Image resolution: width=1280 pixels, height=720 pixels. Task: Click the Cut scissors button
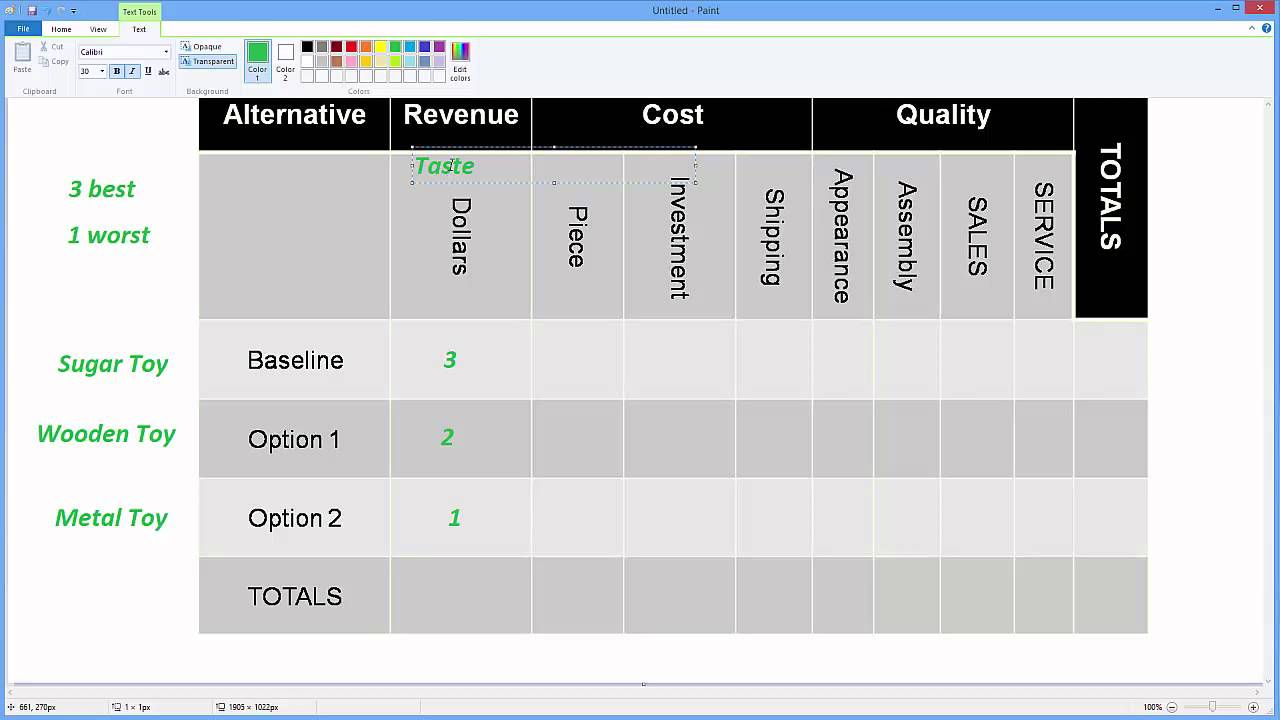click(x=51, y=47)
